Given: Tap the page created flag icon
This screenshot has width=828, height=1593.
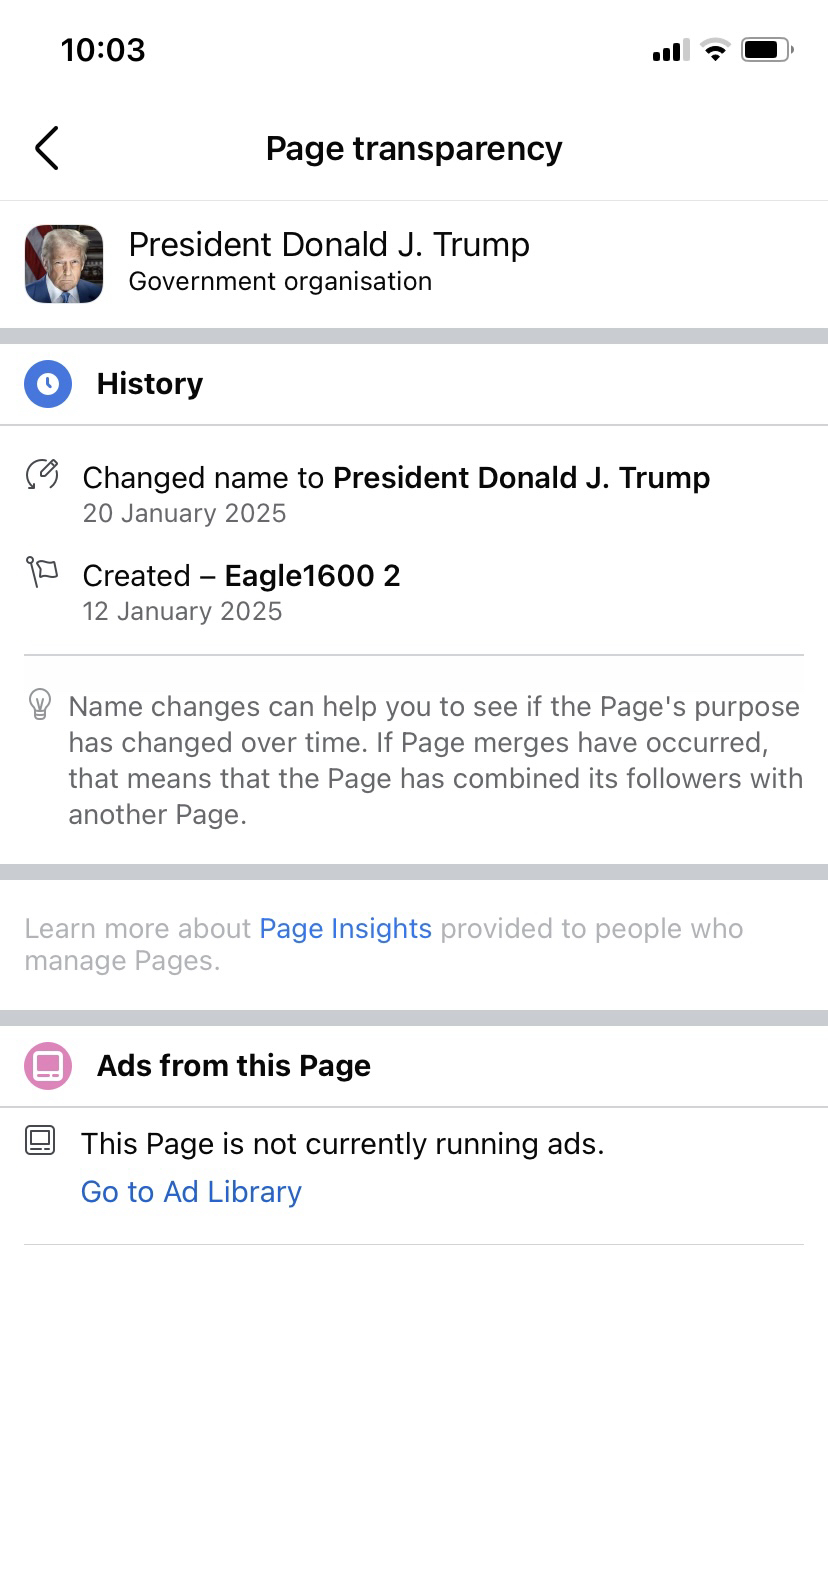Looking at the screenshot, I should tap(42, 572).
